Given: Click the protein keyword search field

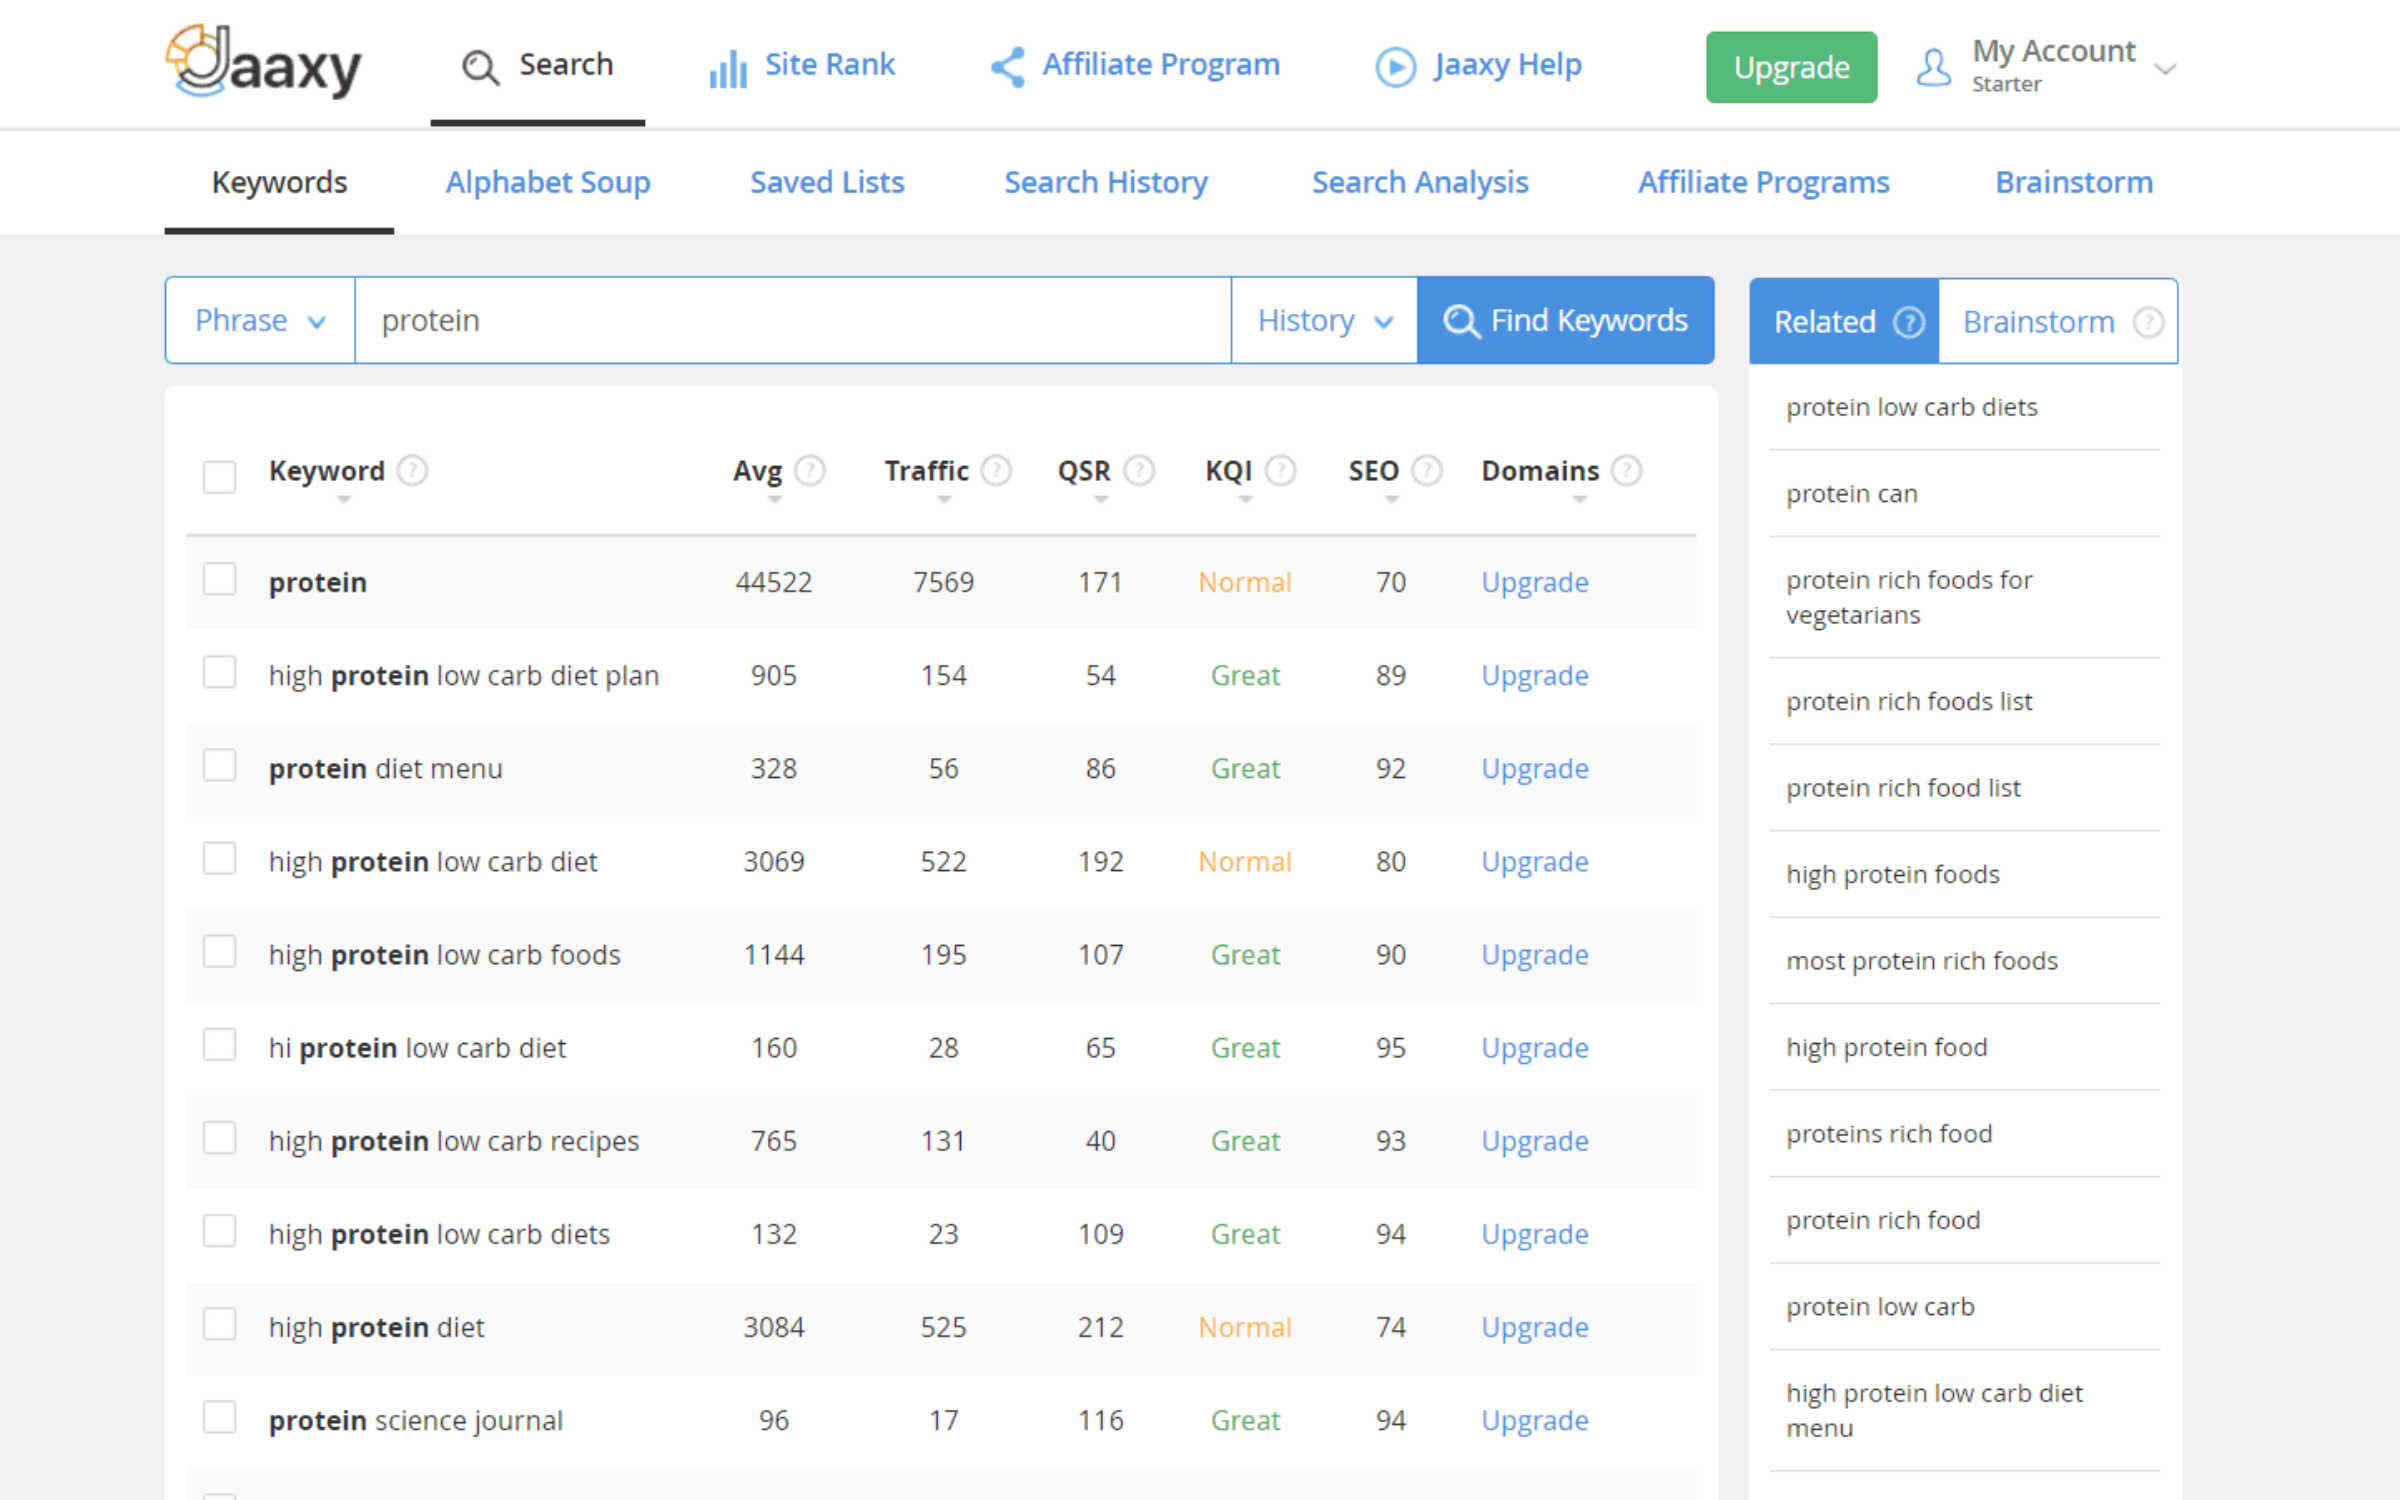Looking at the screenshot, I should (793, 320).
